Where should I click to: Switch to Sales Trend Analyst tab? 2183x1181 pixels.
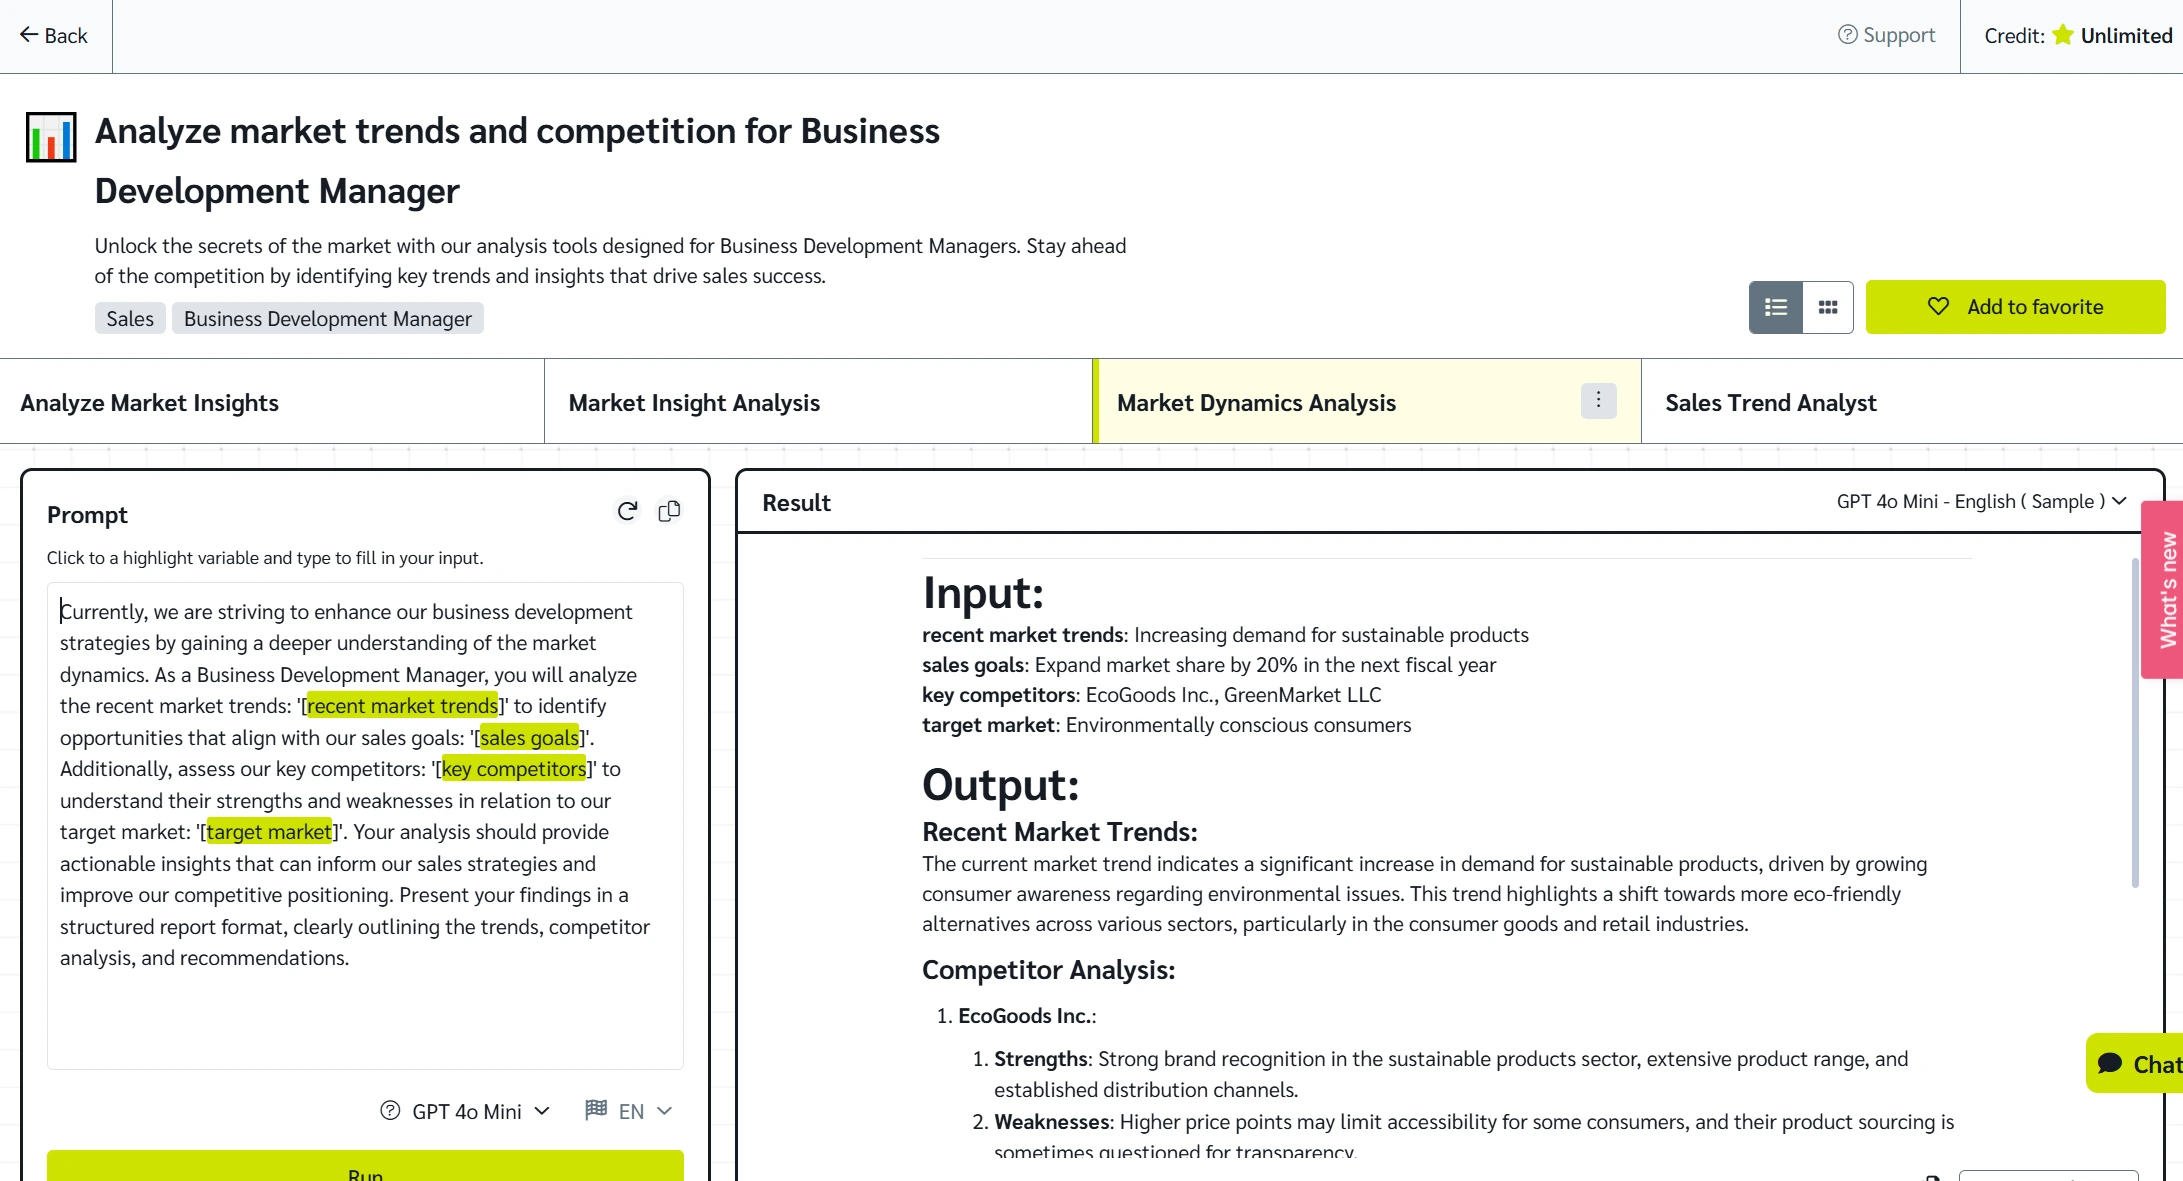click(x=1770, y=401)
